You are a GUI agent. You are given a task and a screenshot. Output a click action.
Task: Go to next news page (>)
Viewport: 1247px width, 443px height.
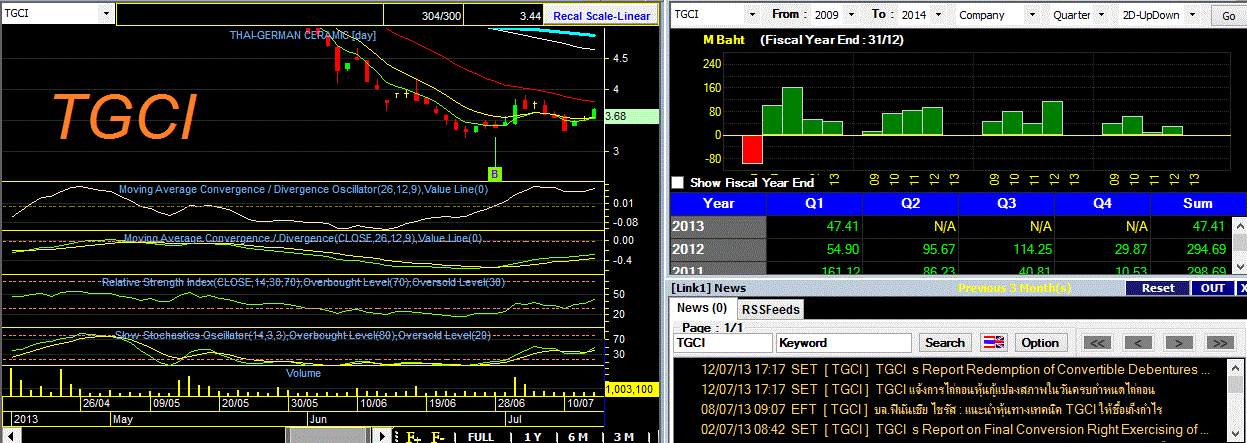click(1179, 342)
